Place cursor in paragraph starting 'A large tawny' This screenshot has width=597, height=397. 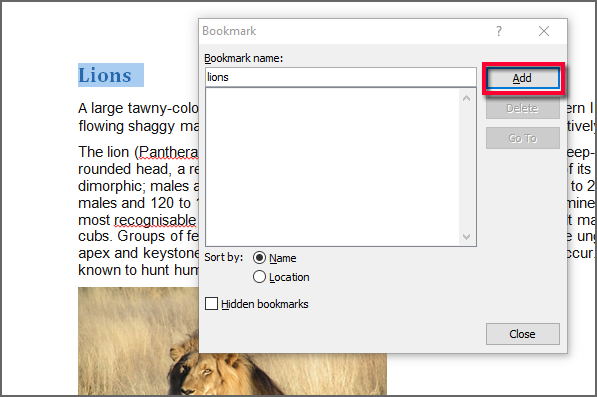click(138, 117)
